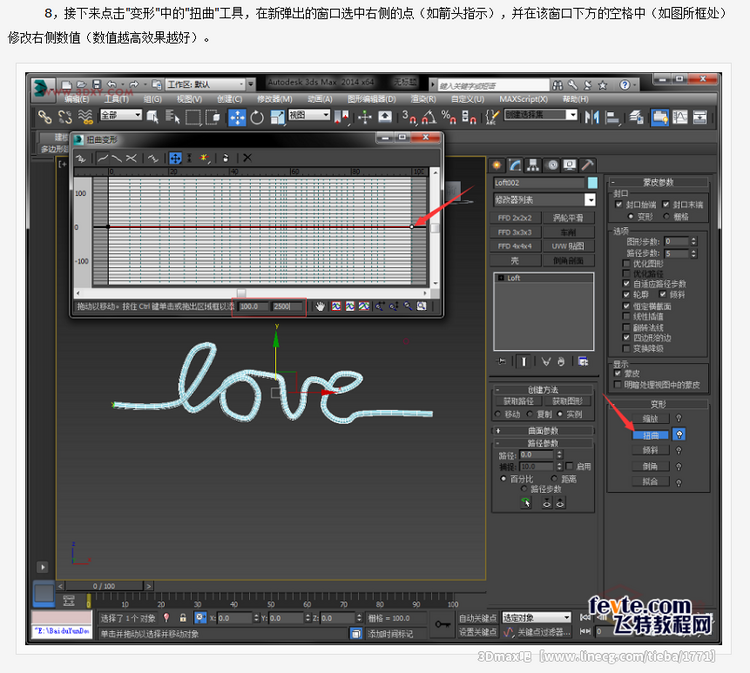Click the Set Keys key icon
The height and width of the screenshot is (673, 750).
coord(442,624)
